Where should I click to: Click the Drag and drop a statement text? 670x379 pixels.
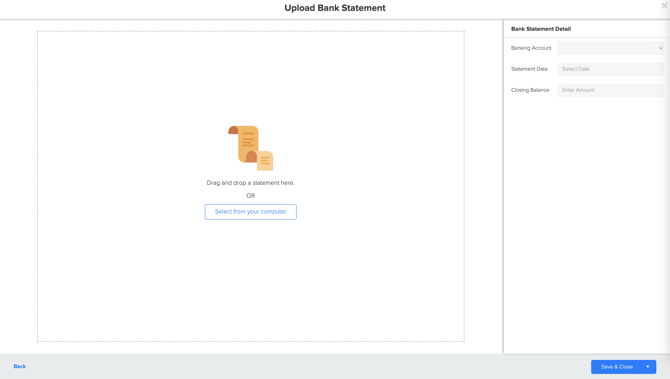pos(250,182)
